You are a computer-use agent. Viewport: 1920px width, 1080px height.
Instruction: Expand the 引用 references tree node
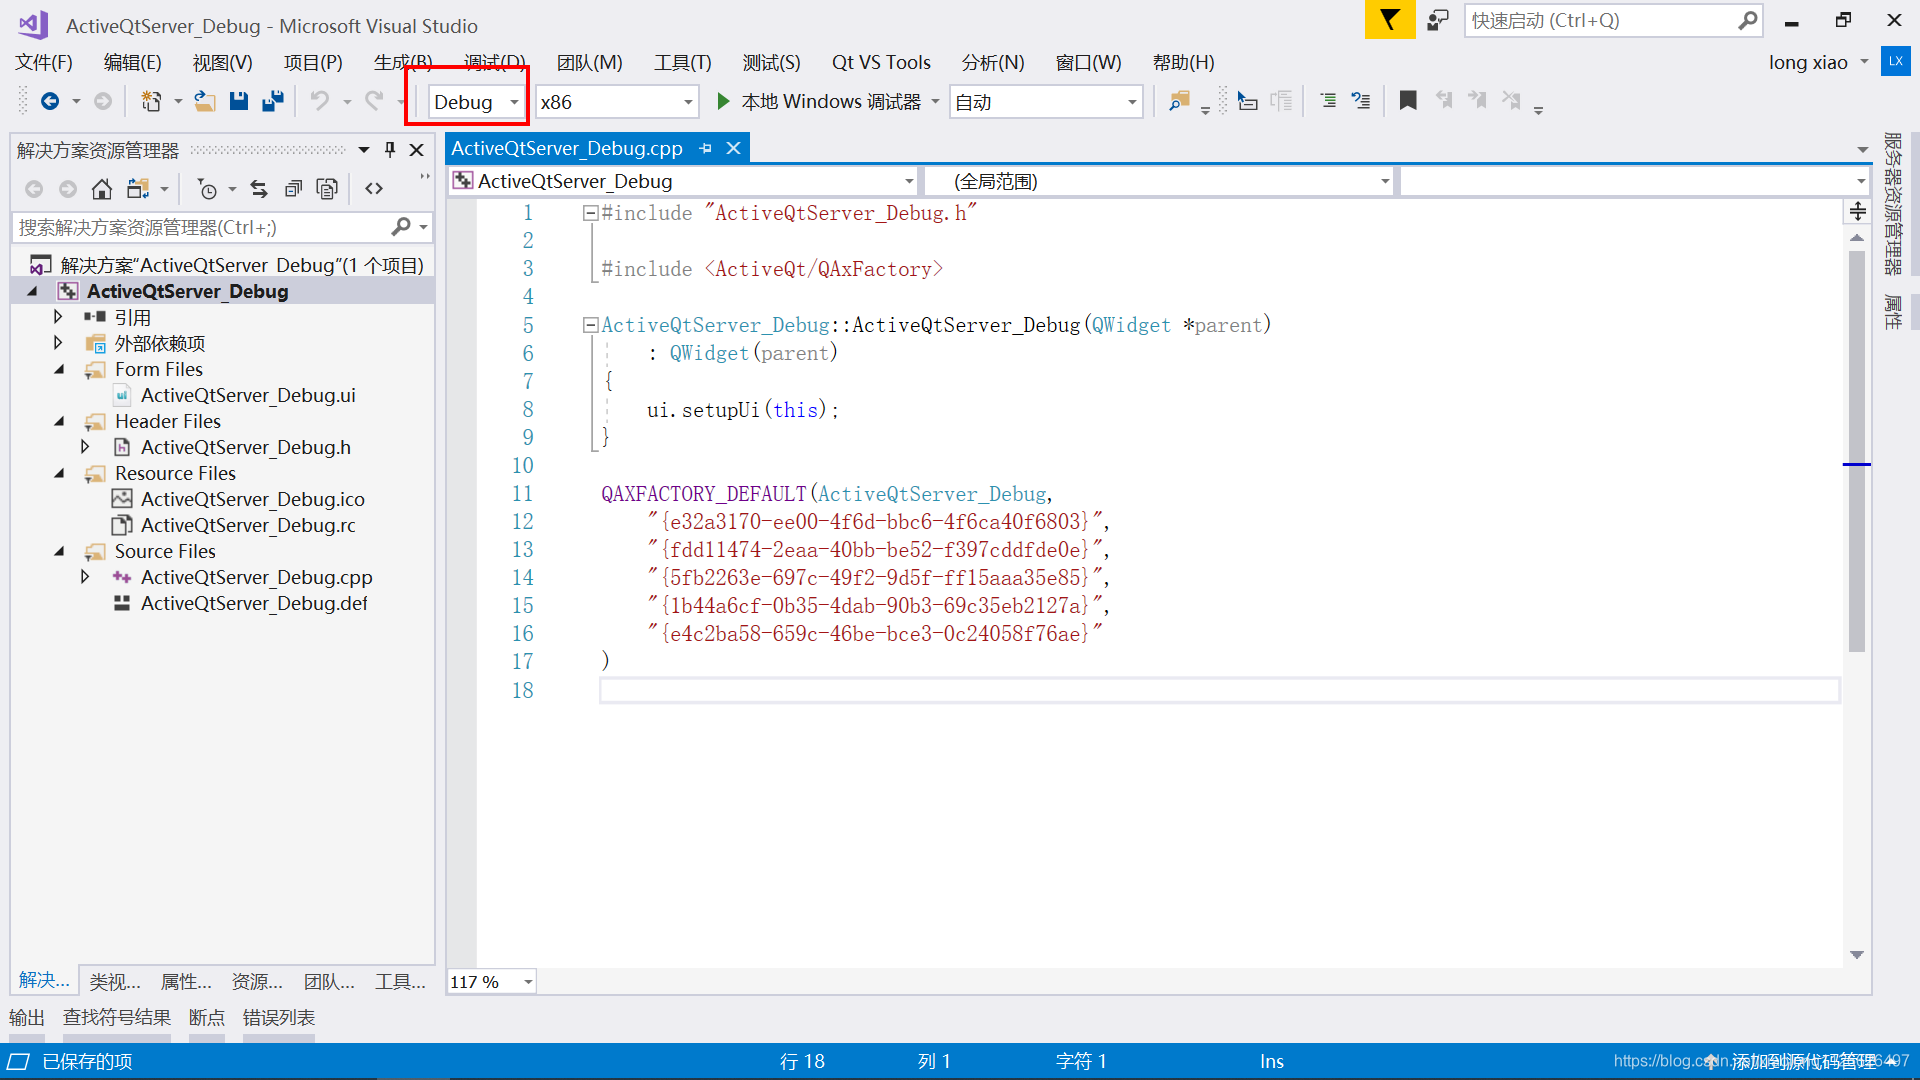tap(58, 317)
